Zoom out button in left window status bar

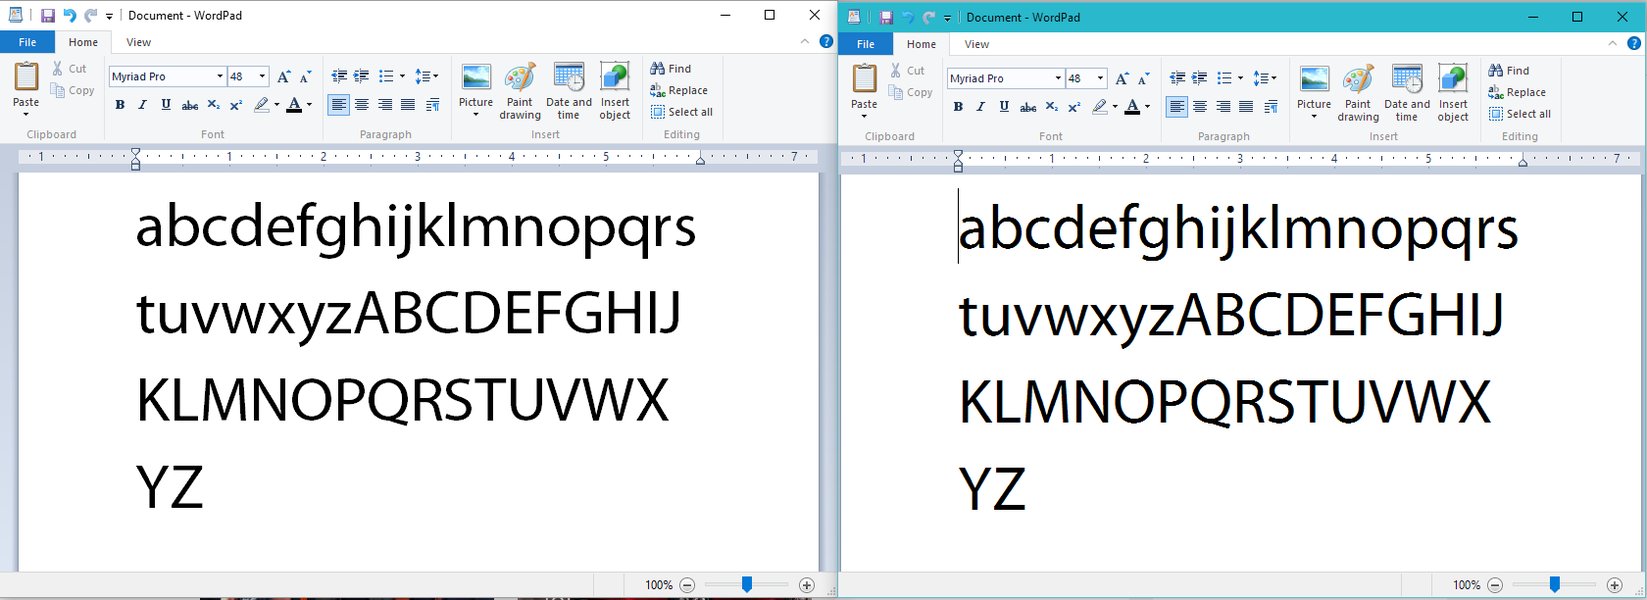687,585
